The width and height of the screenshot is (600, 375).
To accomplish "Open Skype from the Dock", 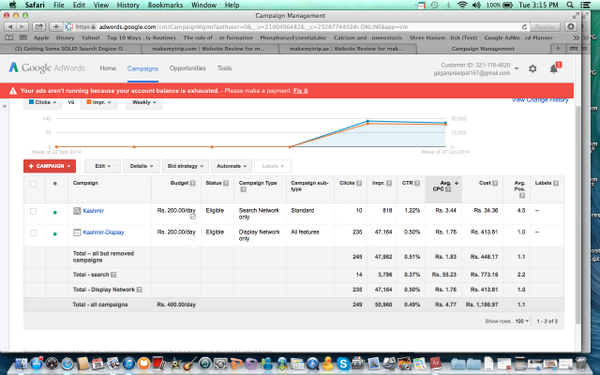I will click(x=342, y=364).
